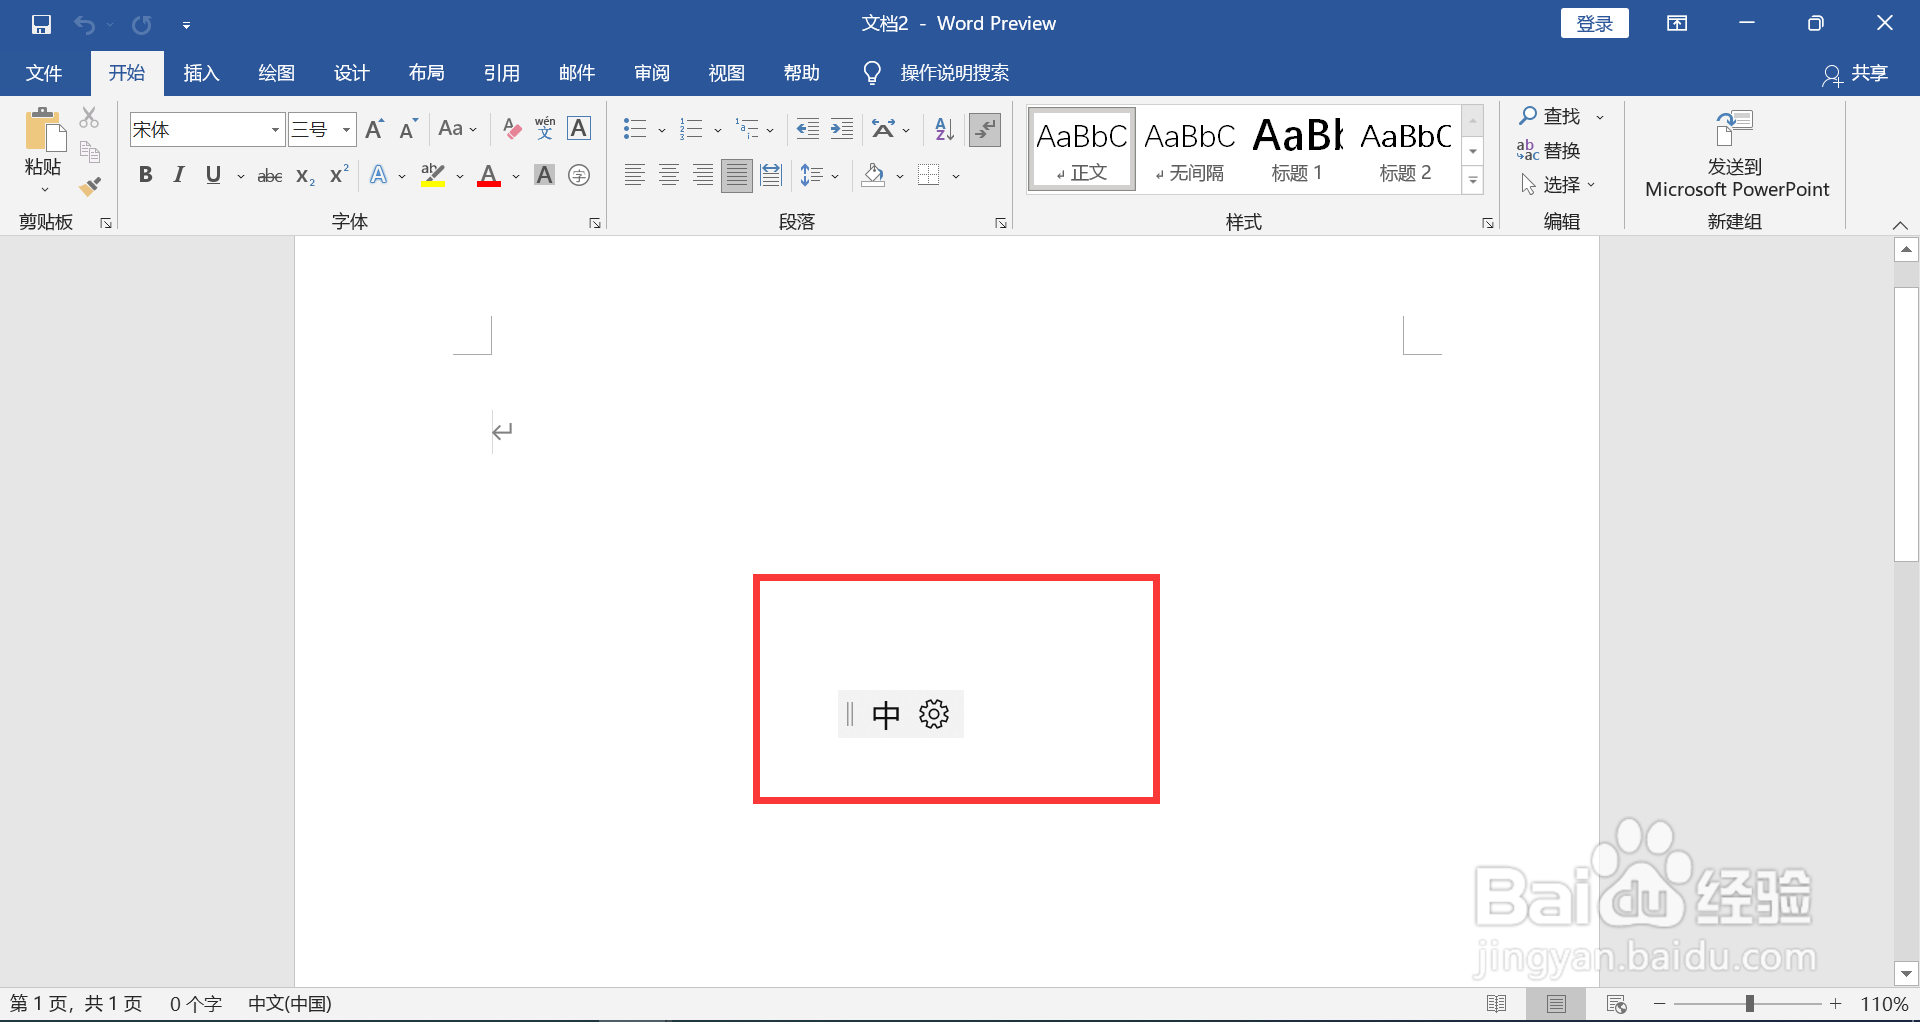This screenshot has height=1022, width=1920.
Task: Toggle IME Chinese/English mode 中
Action: (886, 714)
